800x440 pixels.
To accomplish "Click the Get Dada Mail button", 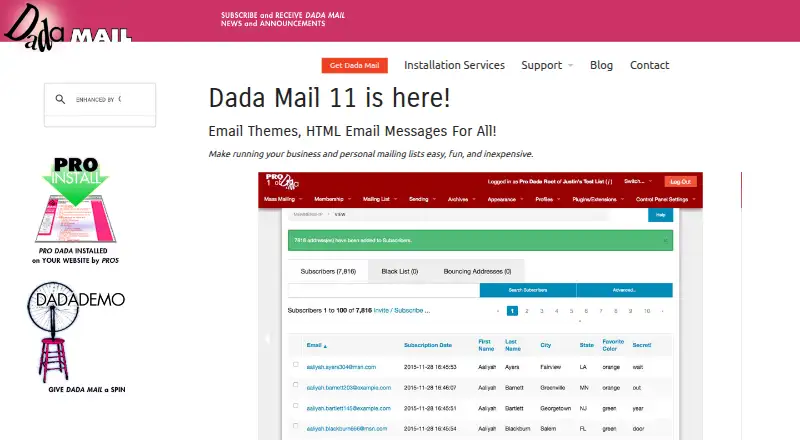I will (x=355, y=65).
